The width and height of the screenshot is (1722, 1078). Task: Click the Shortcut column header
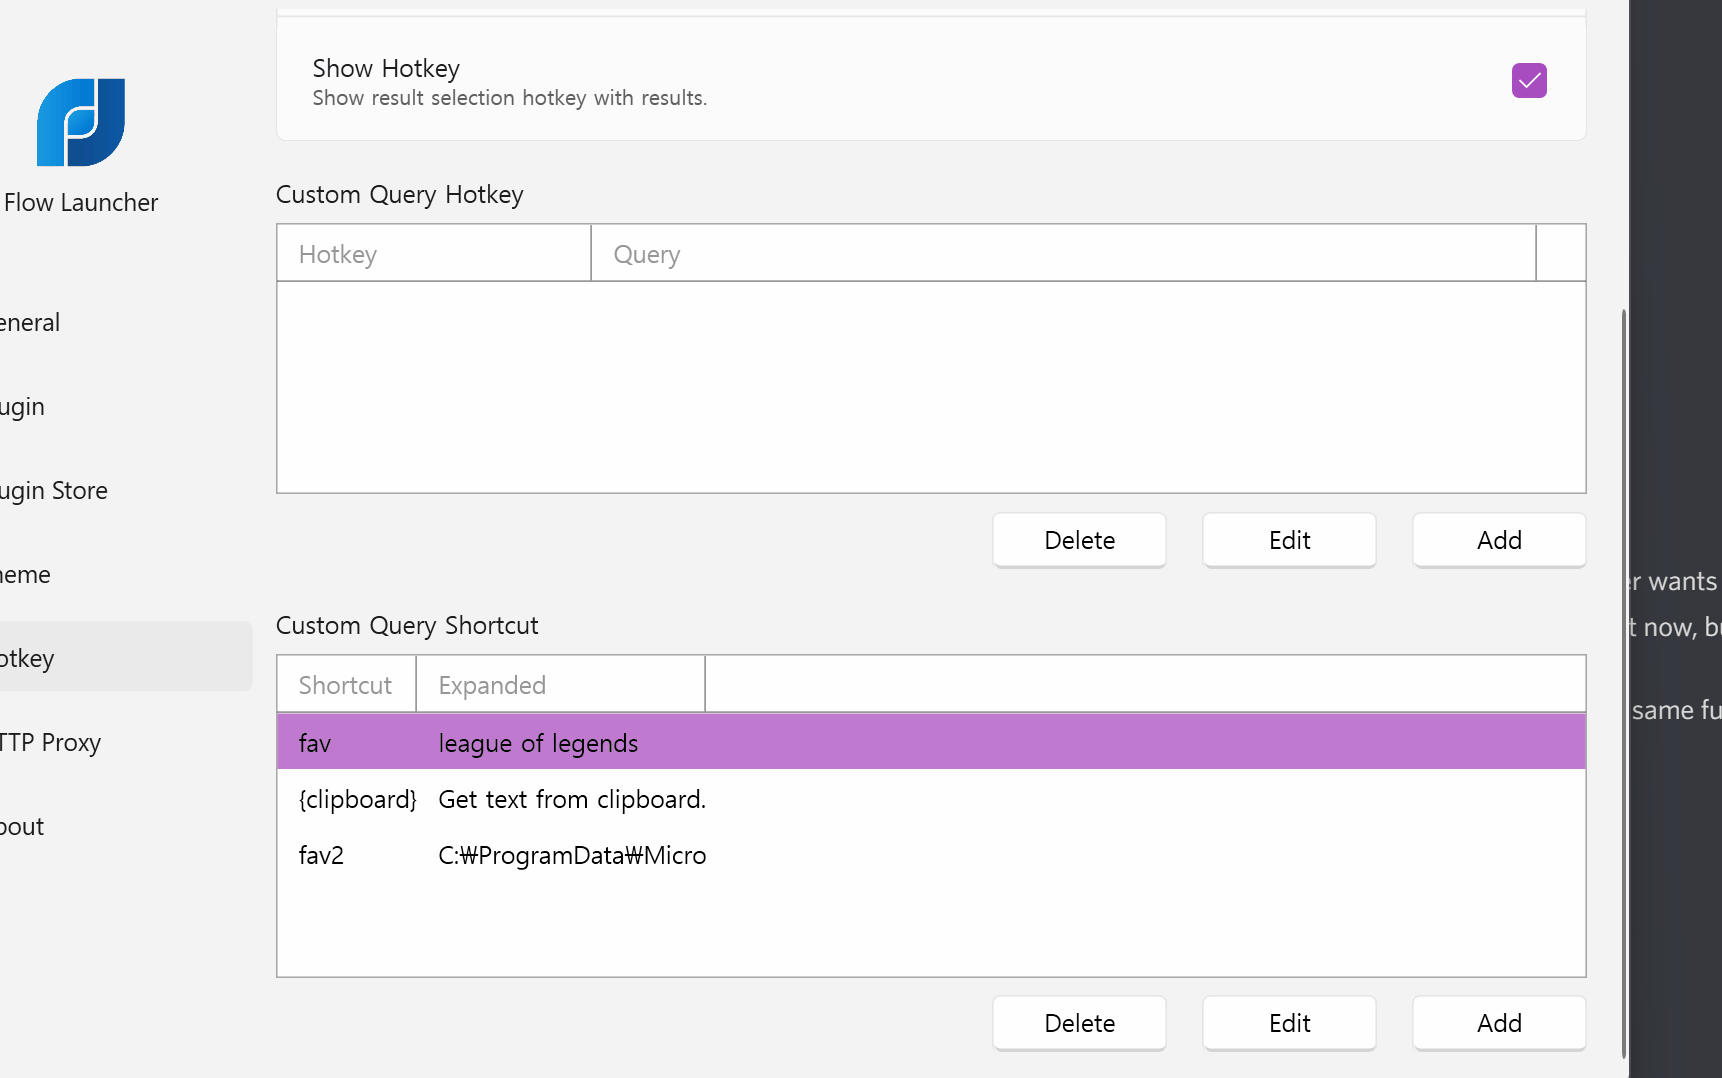pyautogui.click(x=346, y=685)
